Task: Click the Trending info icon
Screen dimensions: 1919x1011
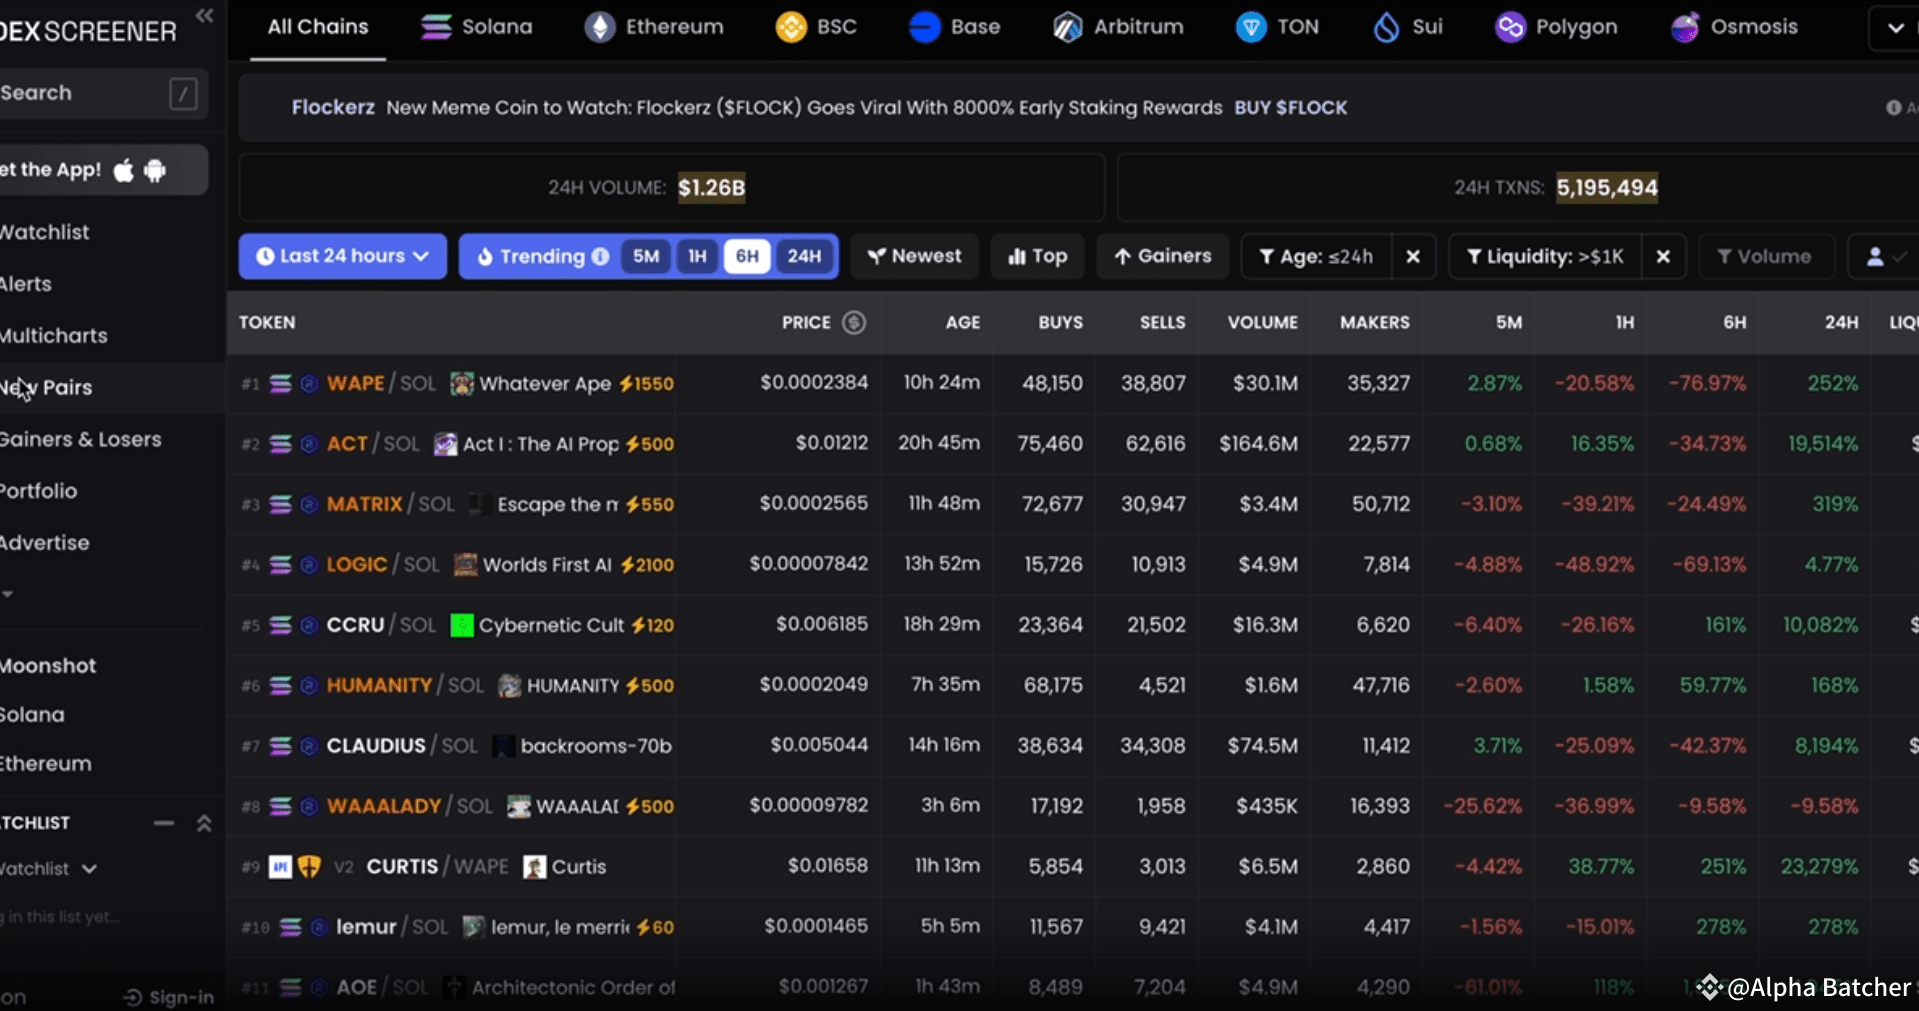Action: [x=600, y=257]
